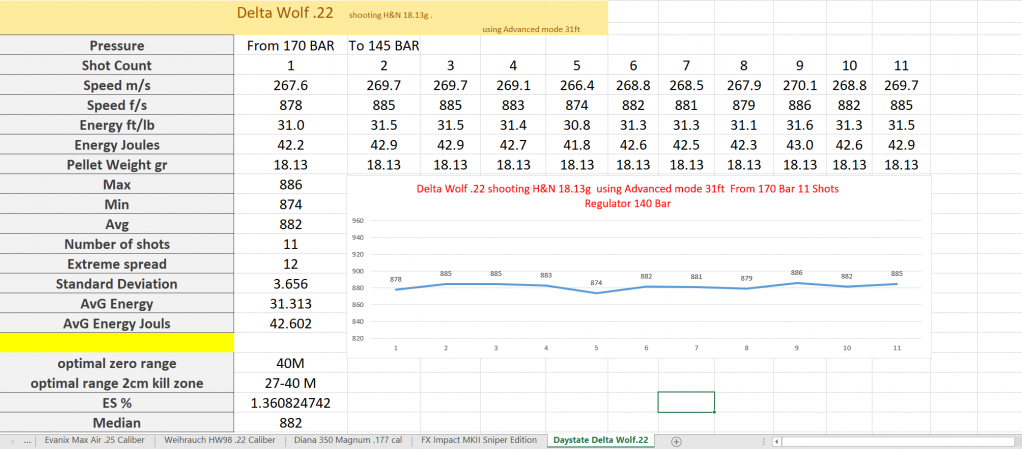
Task: Switch to FX Impact MKII Sniper Edition sheet
Action: coord(480,441)
